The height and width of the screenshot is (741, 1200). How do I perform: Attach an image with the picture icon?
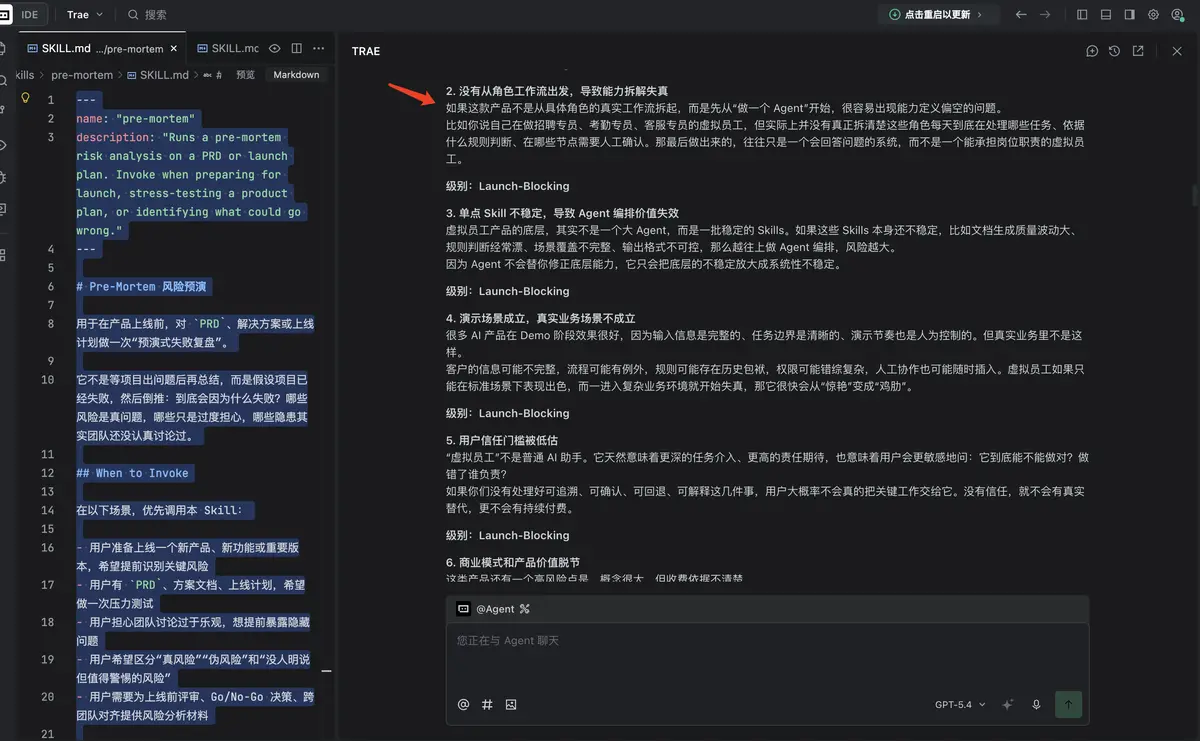pos(511,704)
